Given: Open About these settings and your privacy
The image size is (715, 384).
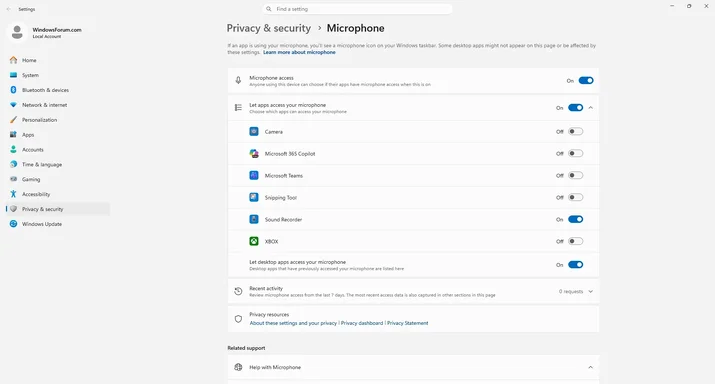Looking at the screenshot, I should [293, 323].
